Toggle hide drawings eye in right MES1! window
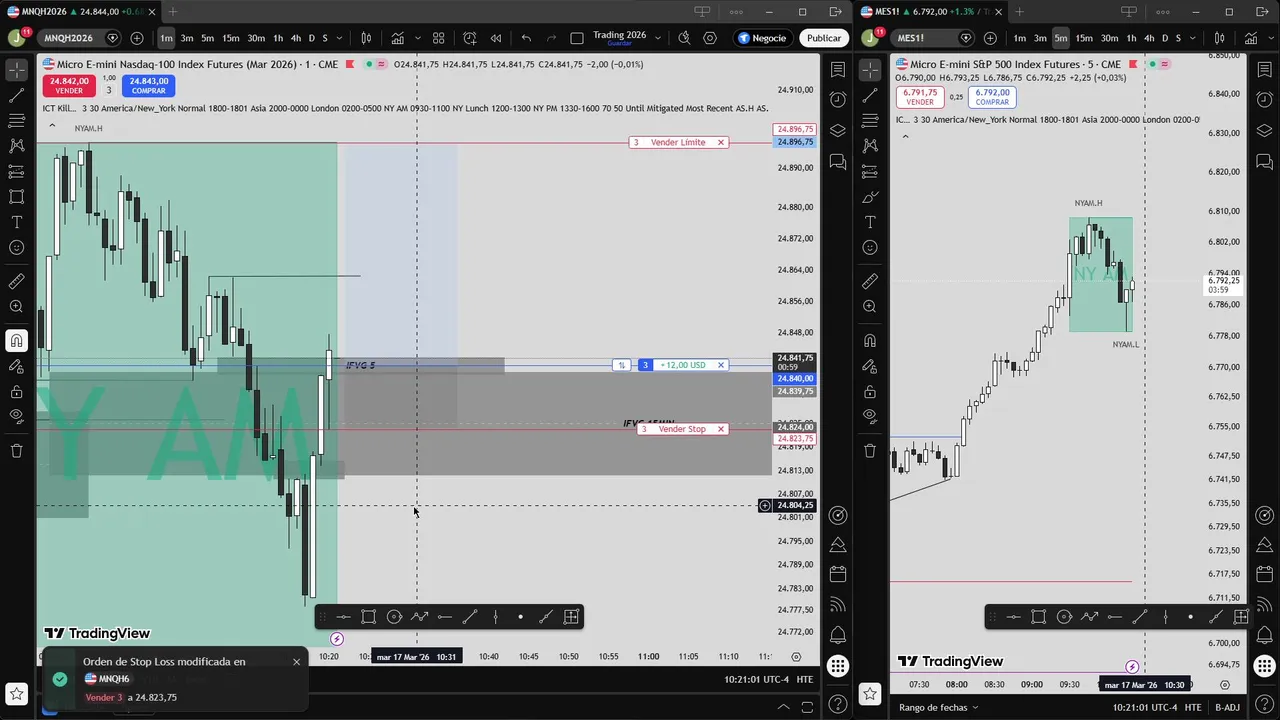The width and height of the screenshot is (1280, 720). pyautogui.click(x=870, y=416)
